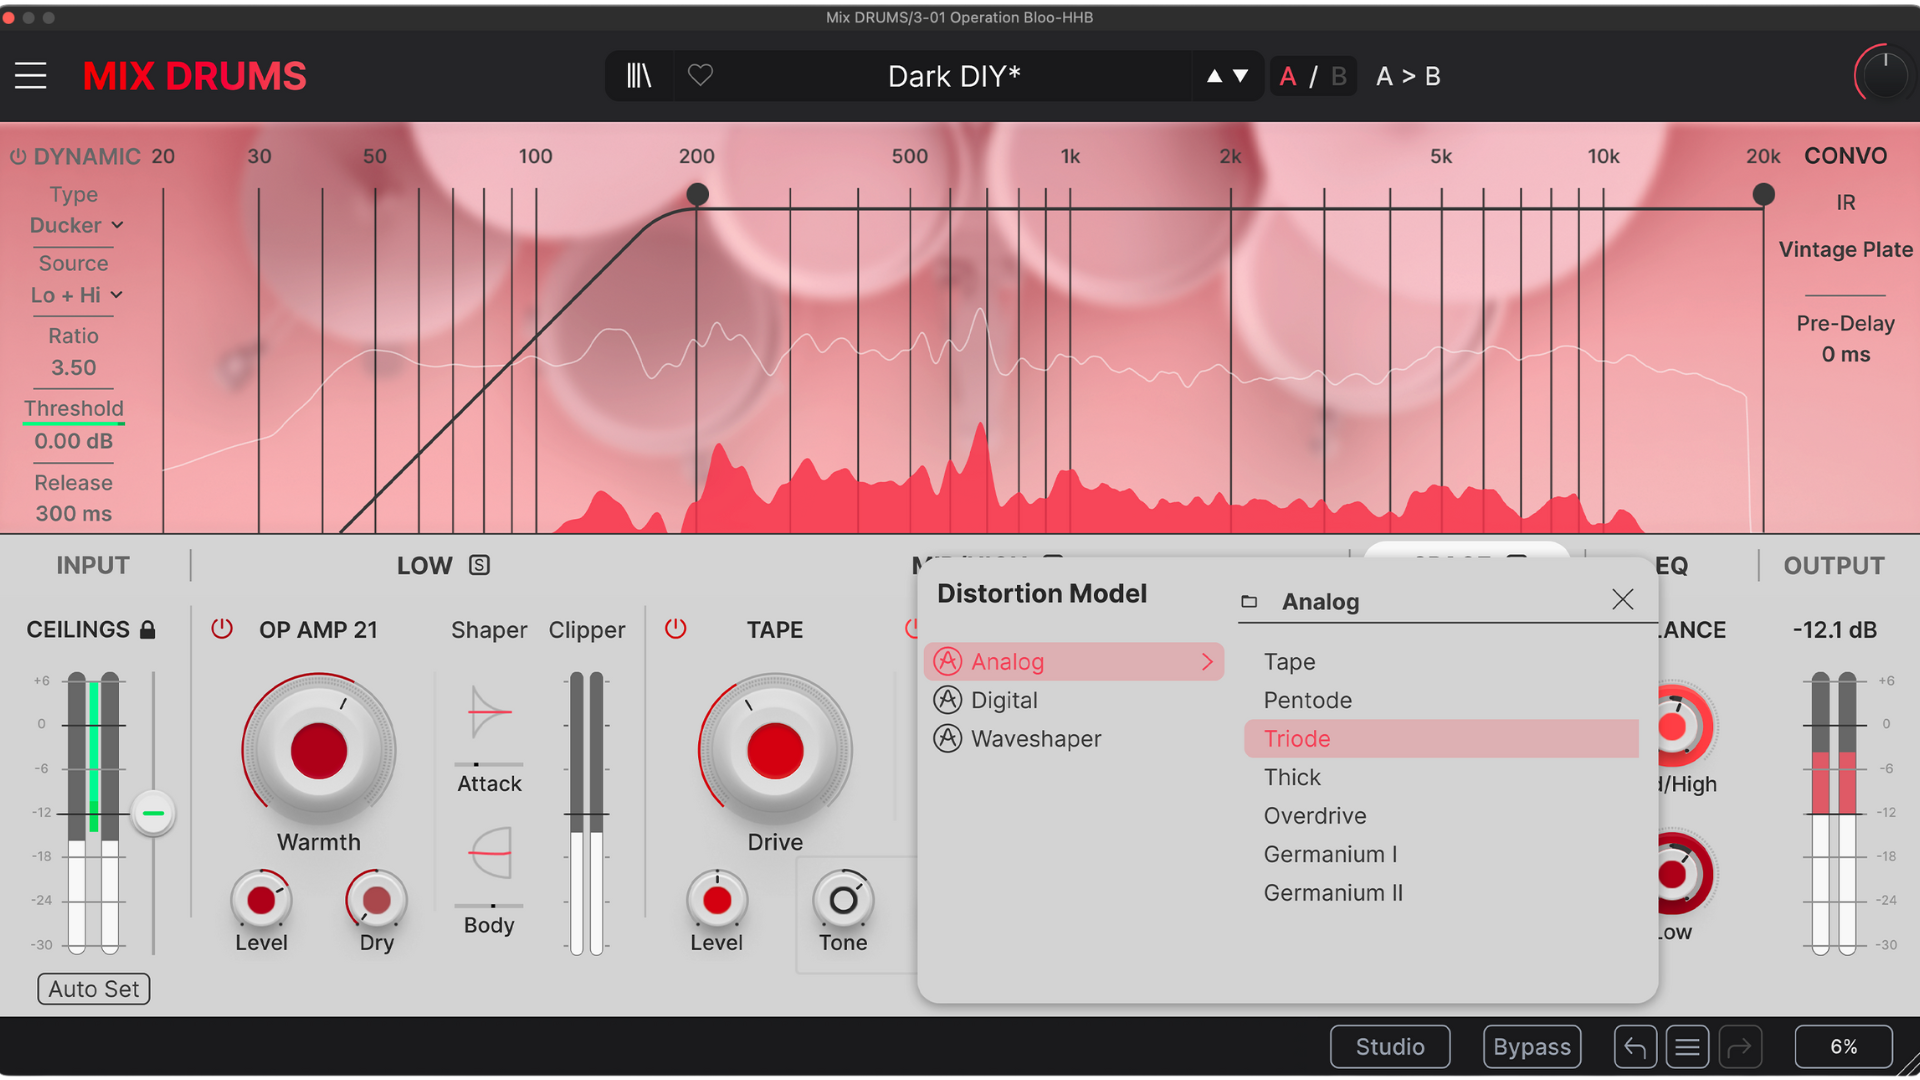Select the 200 Hz crossover handle

[x=697, y=194]
